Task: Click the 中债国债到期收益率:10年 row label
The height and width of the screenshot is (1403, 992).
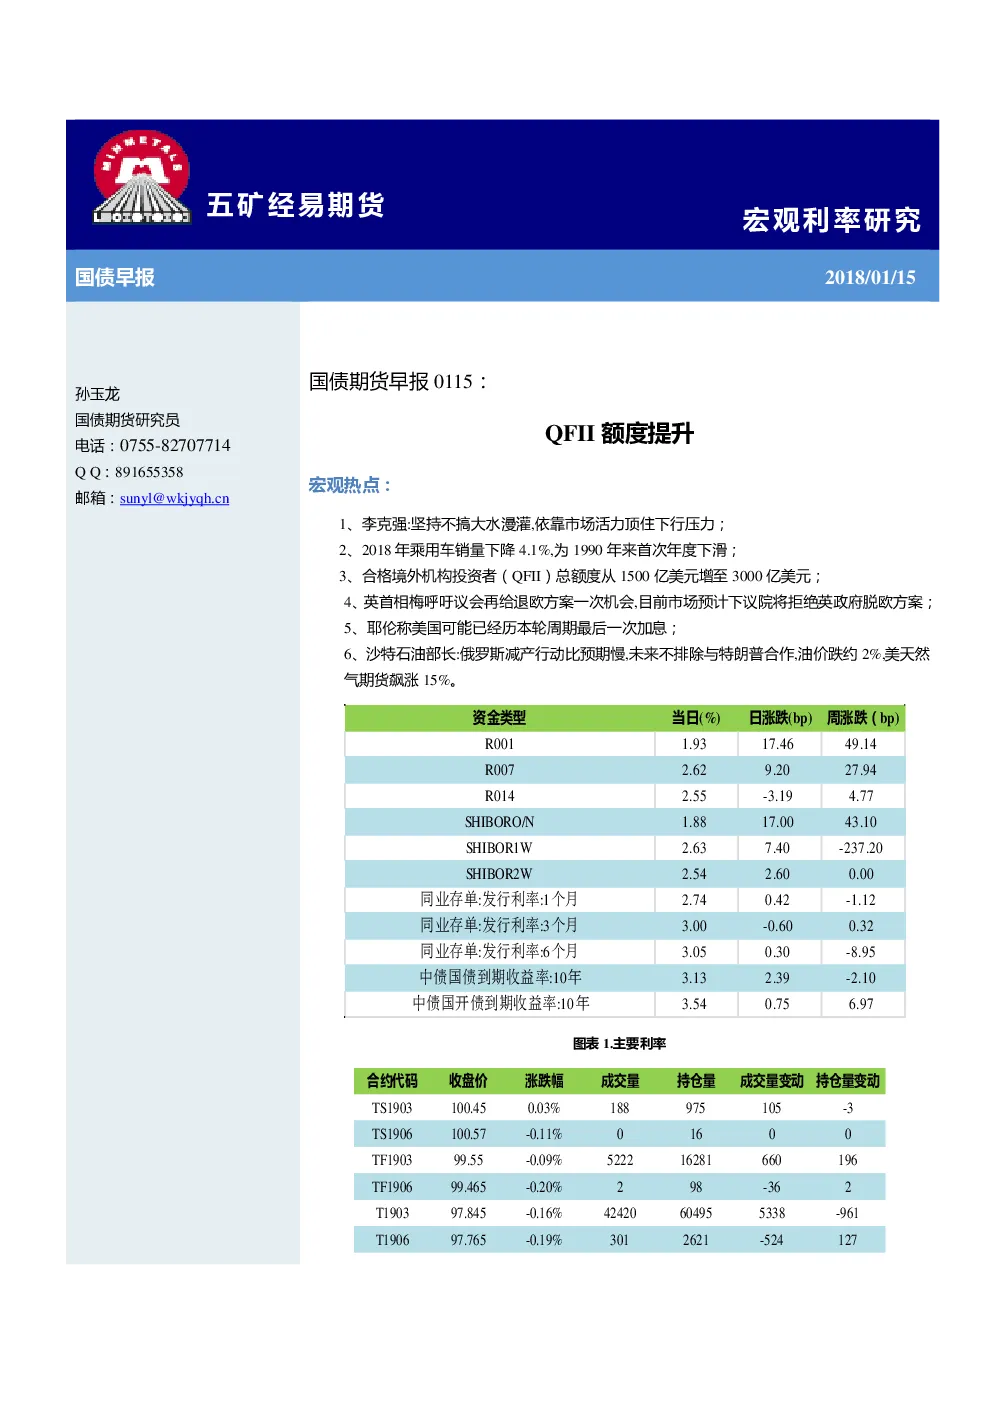Action: 500,977
